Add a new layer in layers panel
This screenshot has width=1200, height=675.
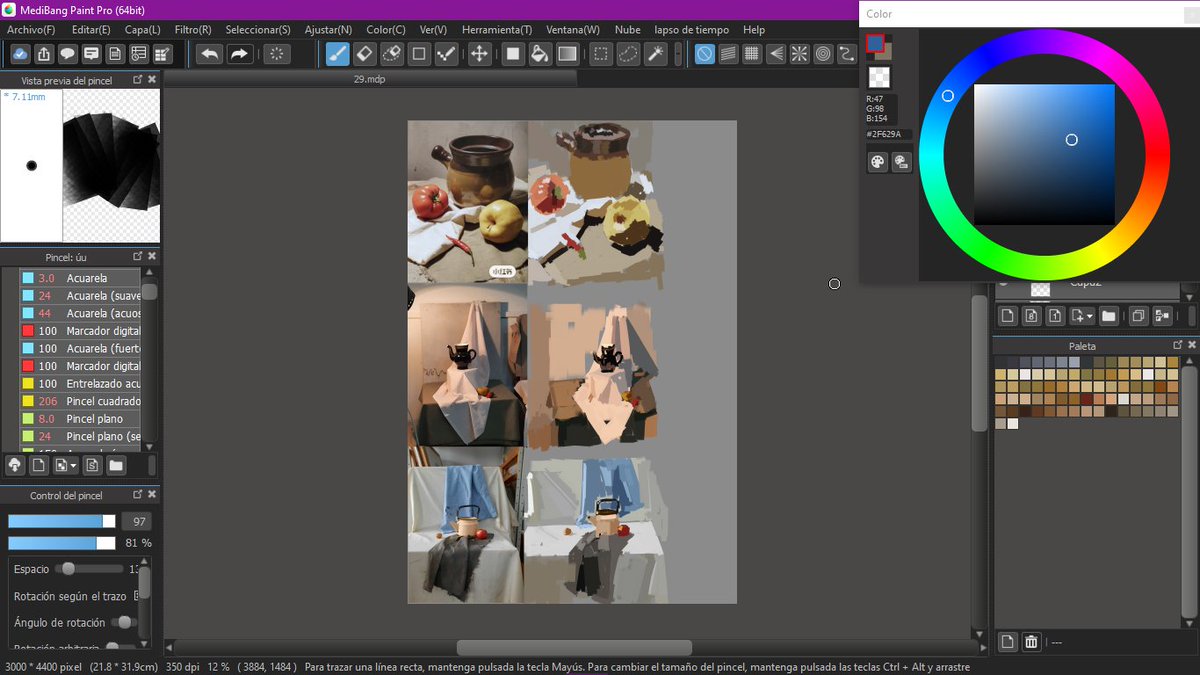pyautogui.click(x=1008, y=316)
